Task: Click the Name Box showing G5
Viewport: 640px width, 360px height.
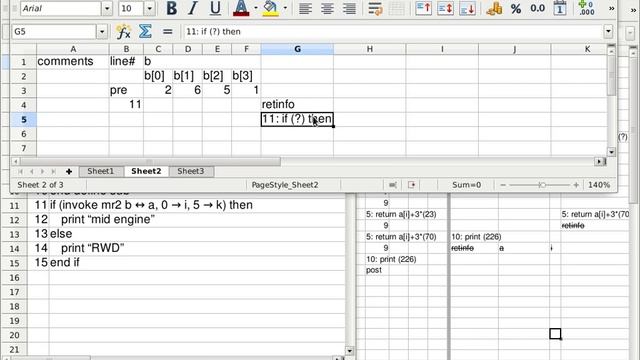Action: [54, 31]
